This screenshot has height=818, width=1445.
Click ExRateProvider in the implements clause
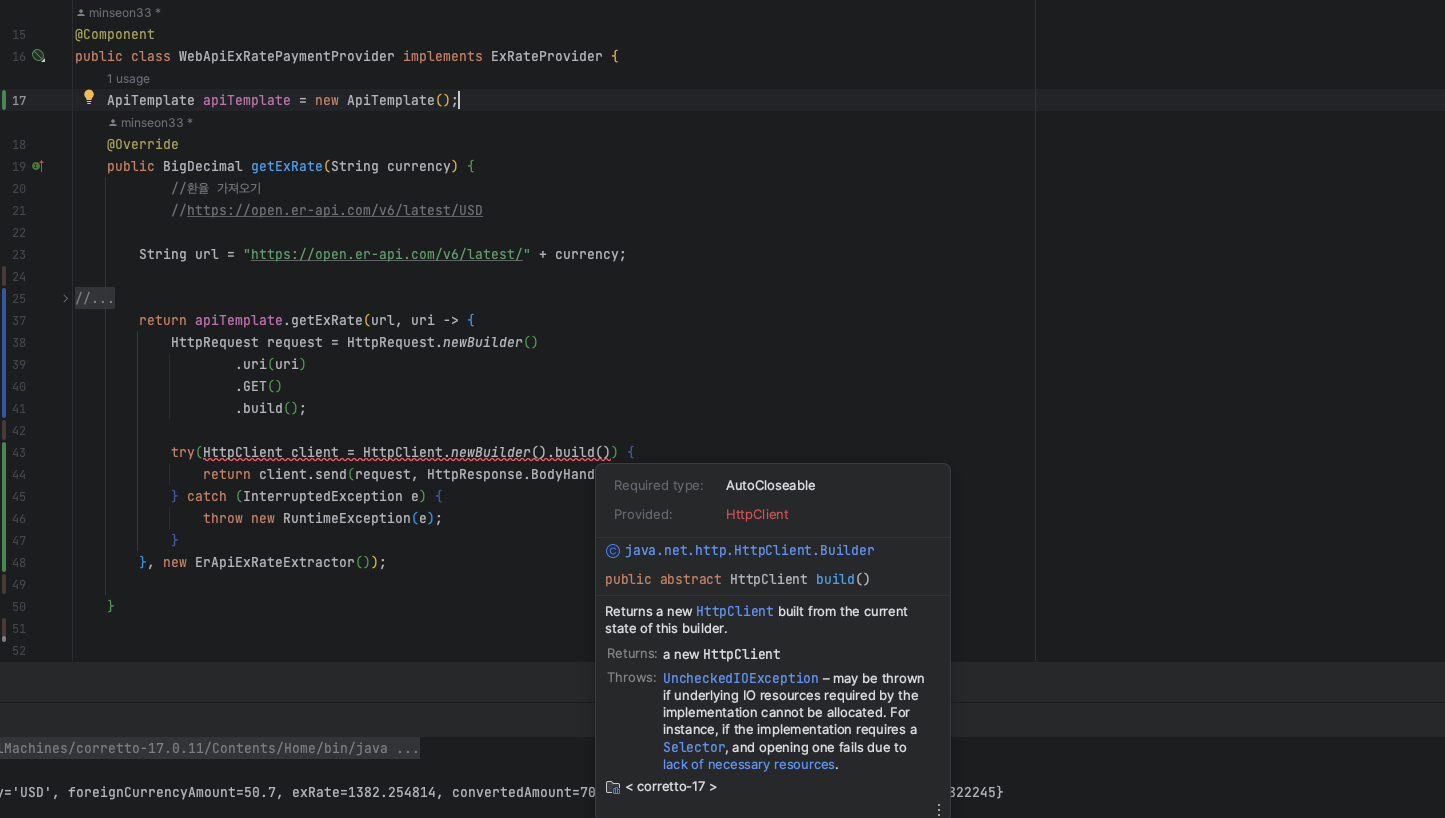(547, 57)
